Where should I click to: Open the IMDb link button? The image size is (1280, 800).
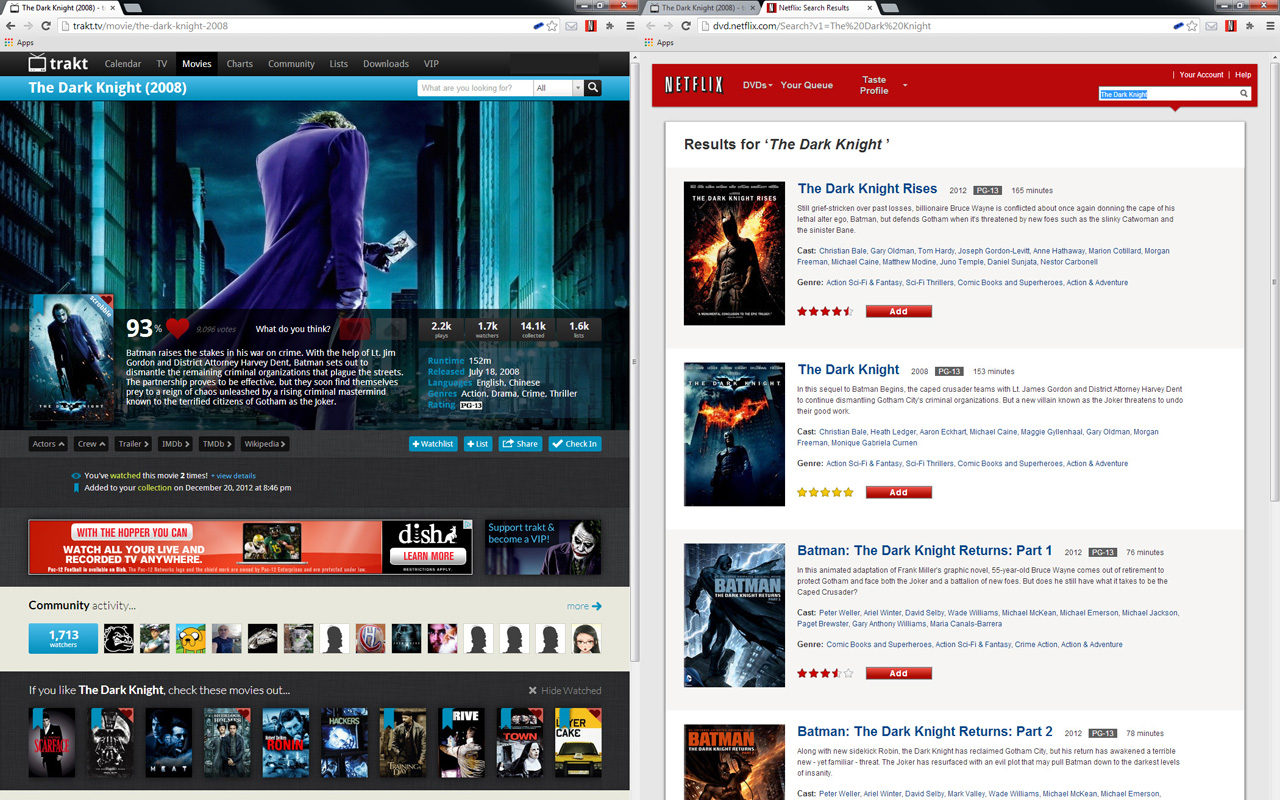pos(176,443)
